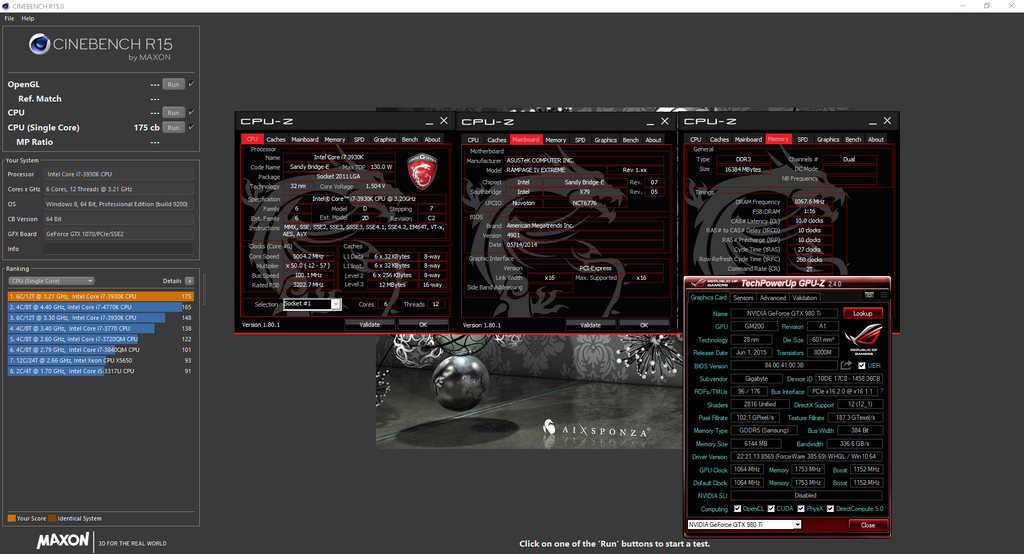Toggle the CPU (Single Core) test checkmark
Image resolution: width=1024 pixels, height=554 pixels.
(191, 127)
